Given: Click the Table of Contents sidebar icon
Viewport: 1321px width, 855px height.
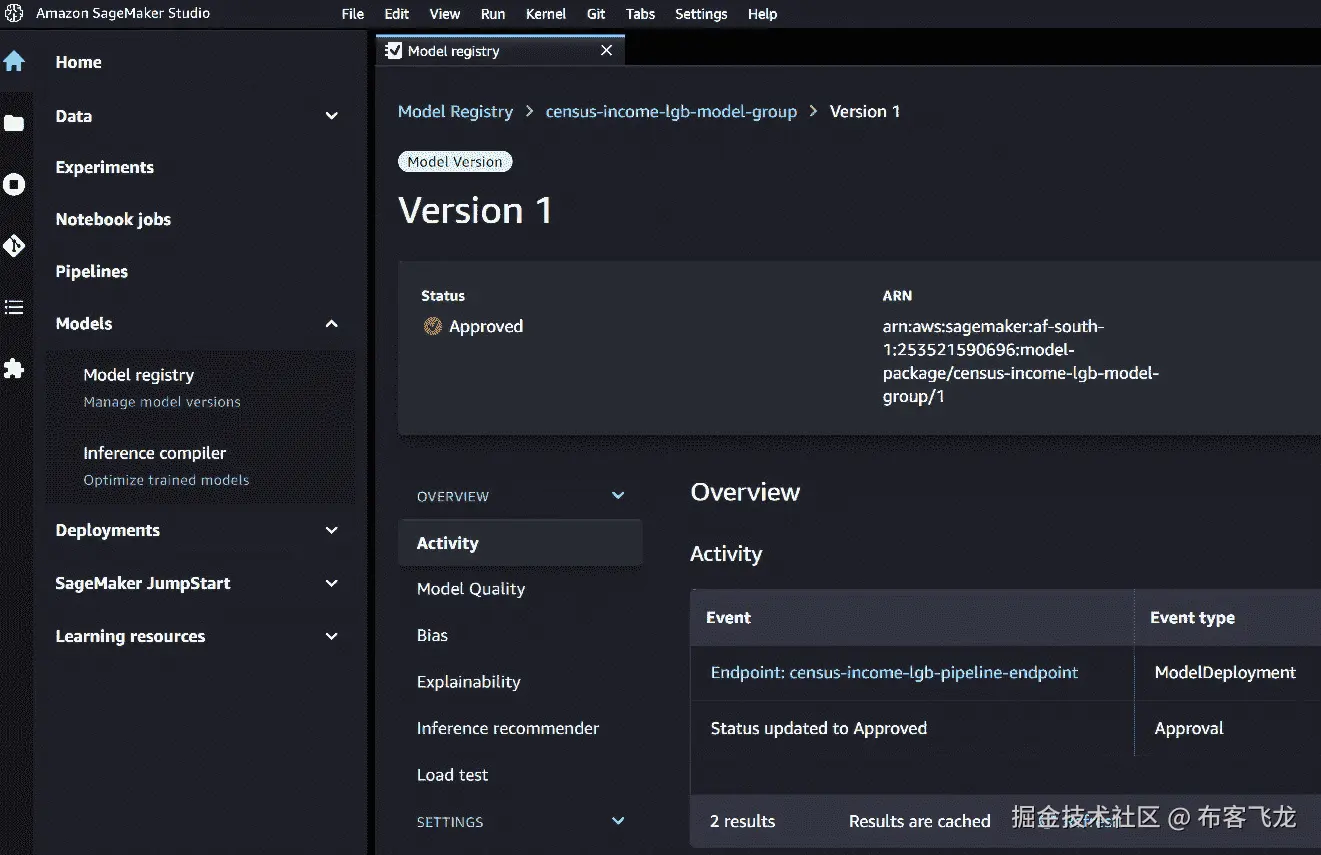Looking at the screenshot, I should point(15,307).
